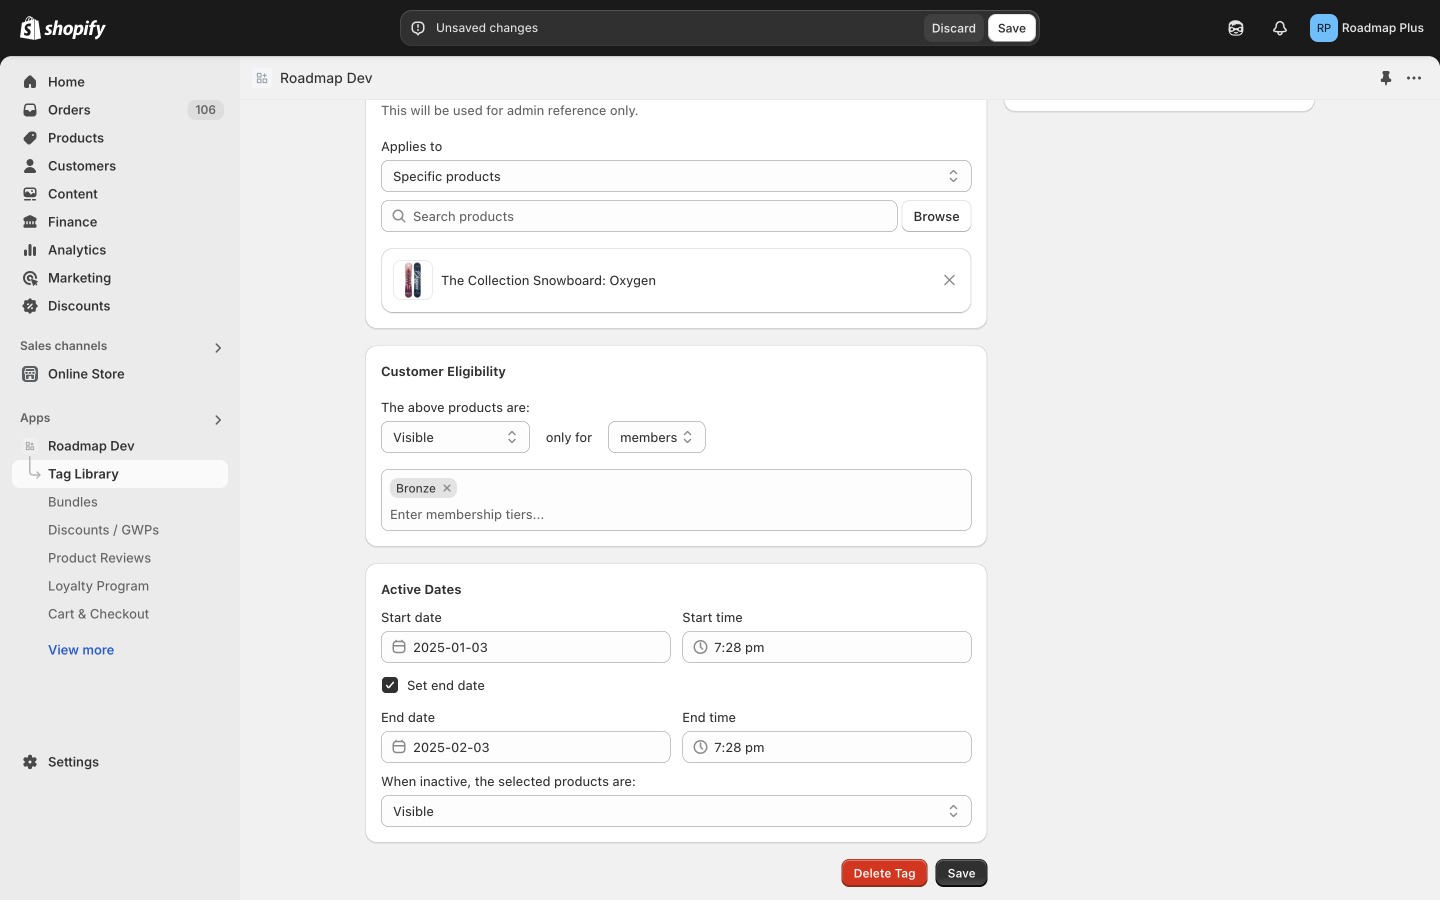The width and height of the screenshot is (1440, 900).
Task: Pin the Roadmap Dev page
Action: [x=1386, y=78]
